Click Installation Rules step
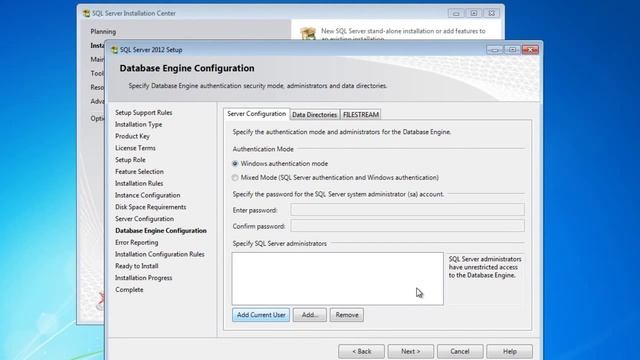The height and width of the screenshot is (360, 640). [139, 184]
